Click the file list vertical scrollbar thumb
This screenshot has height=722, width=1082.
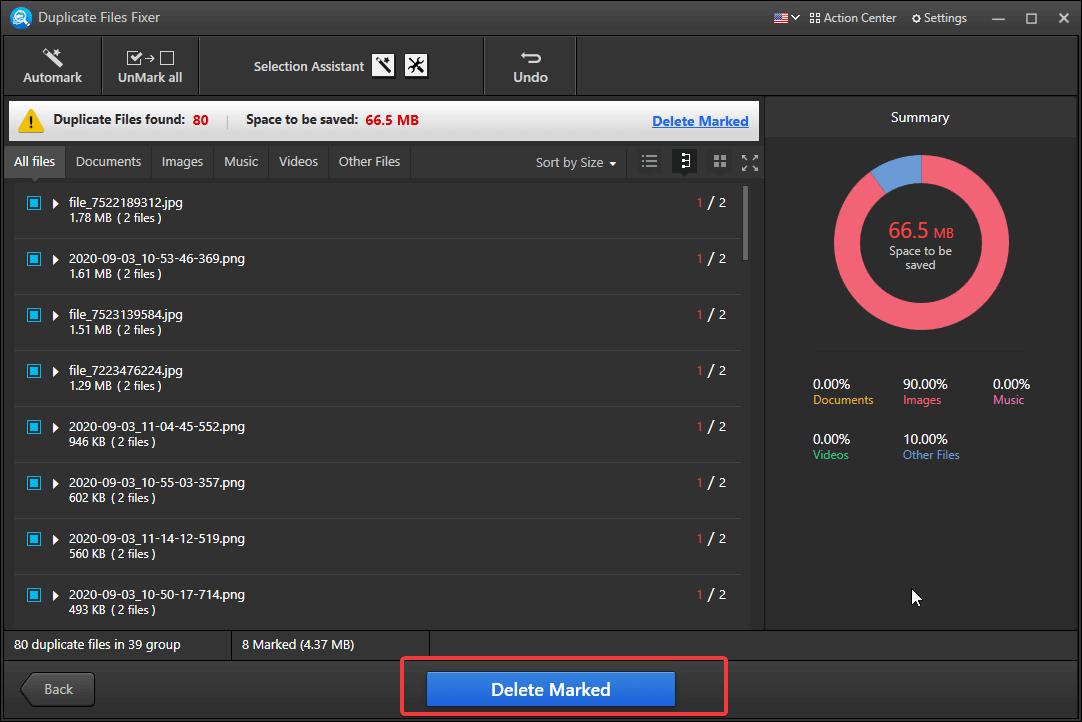click(745, 223)
